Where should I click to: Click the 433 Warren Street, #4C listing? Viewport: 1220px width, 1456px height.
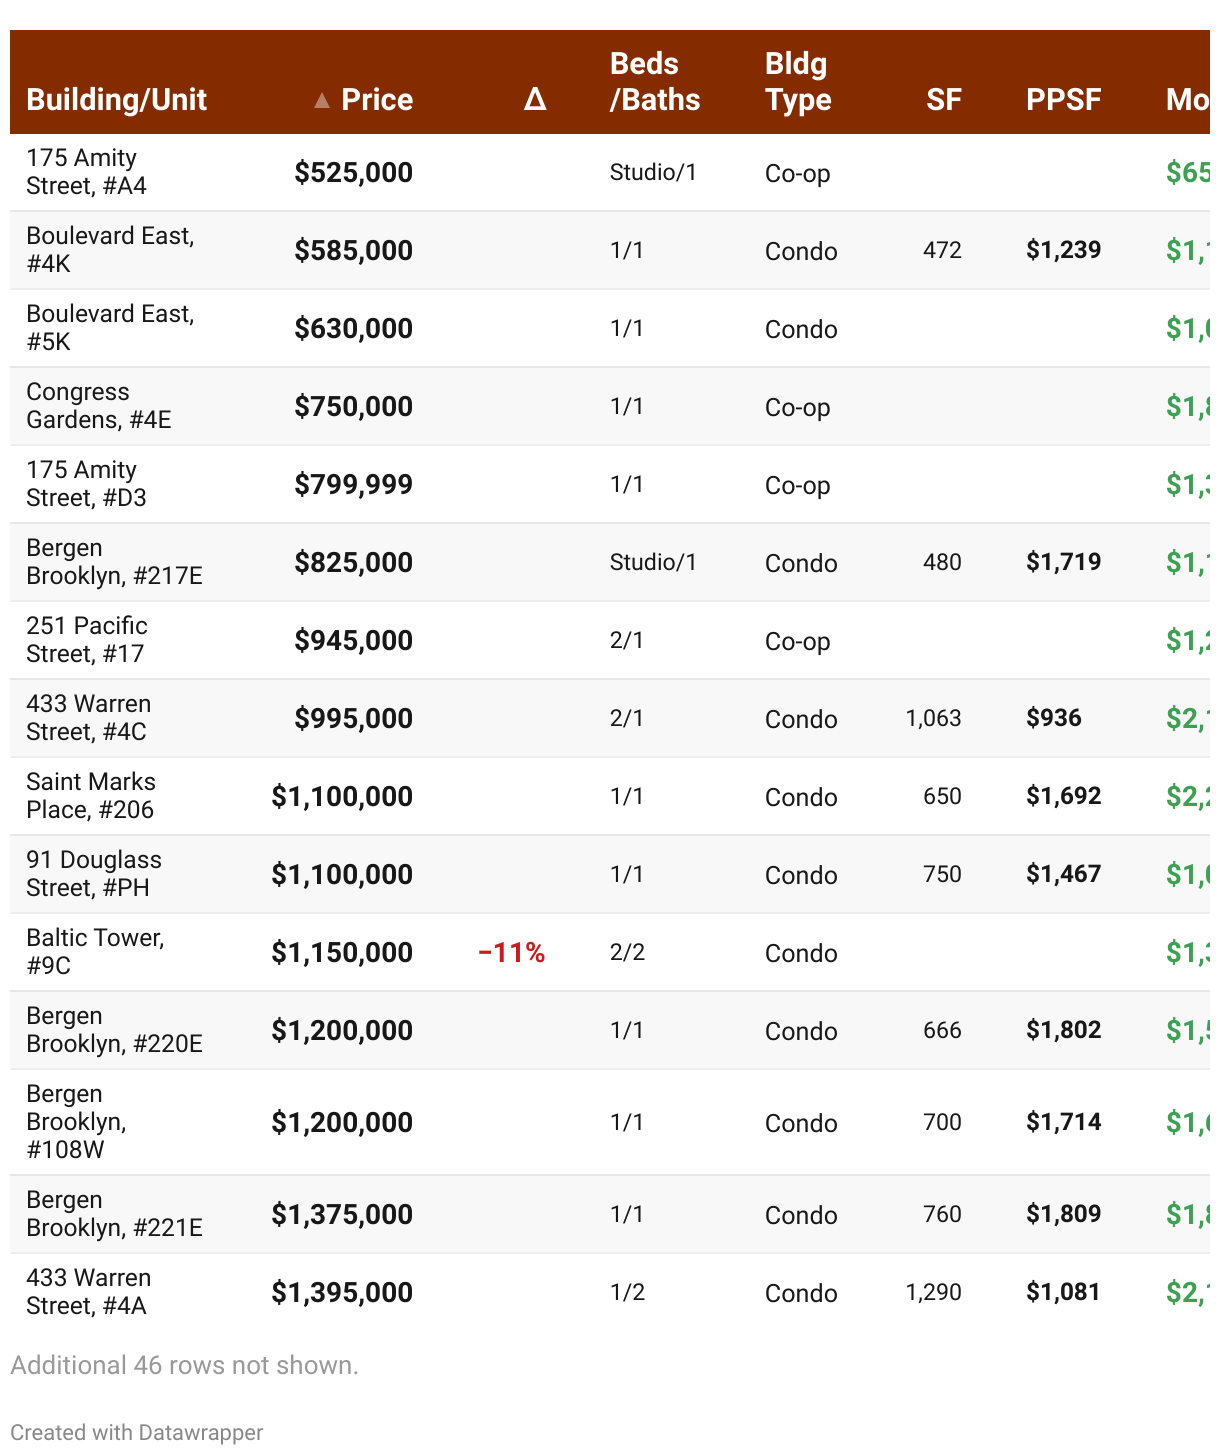point(88,718)
